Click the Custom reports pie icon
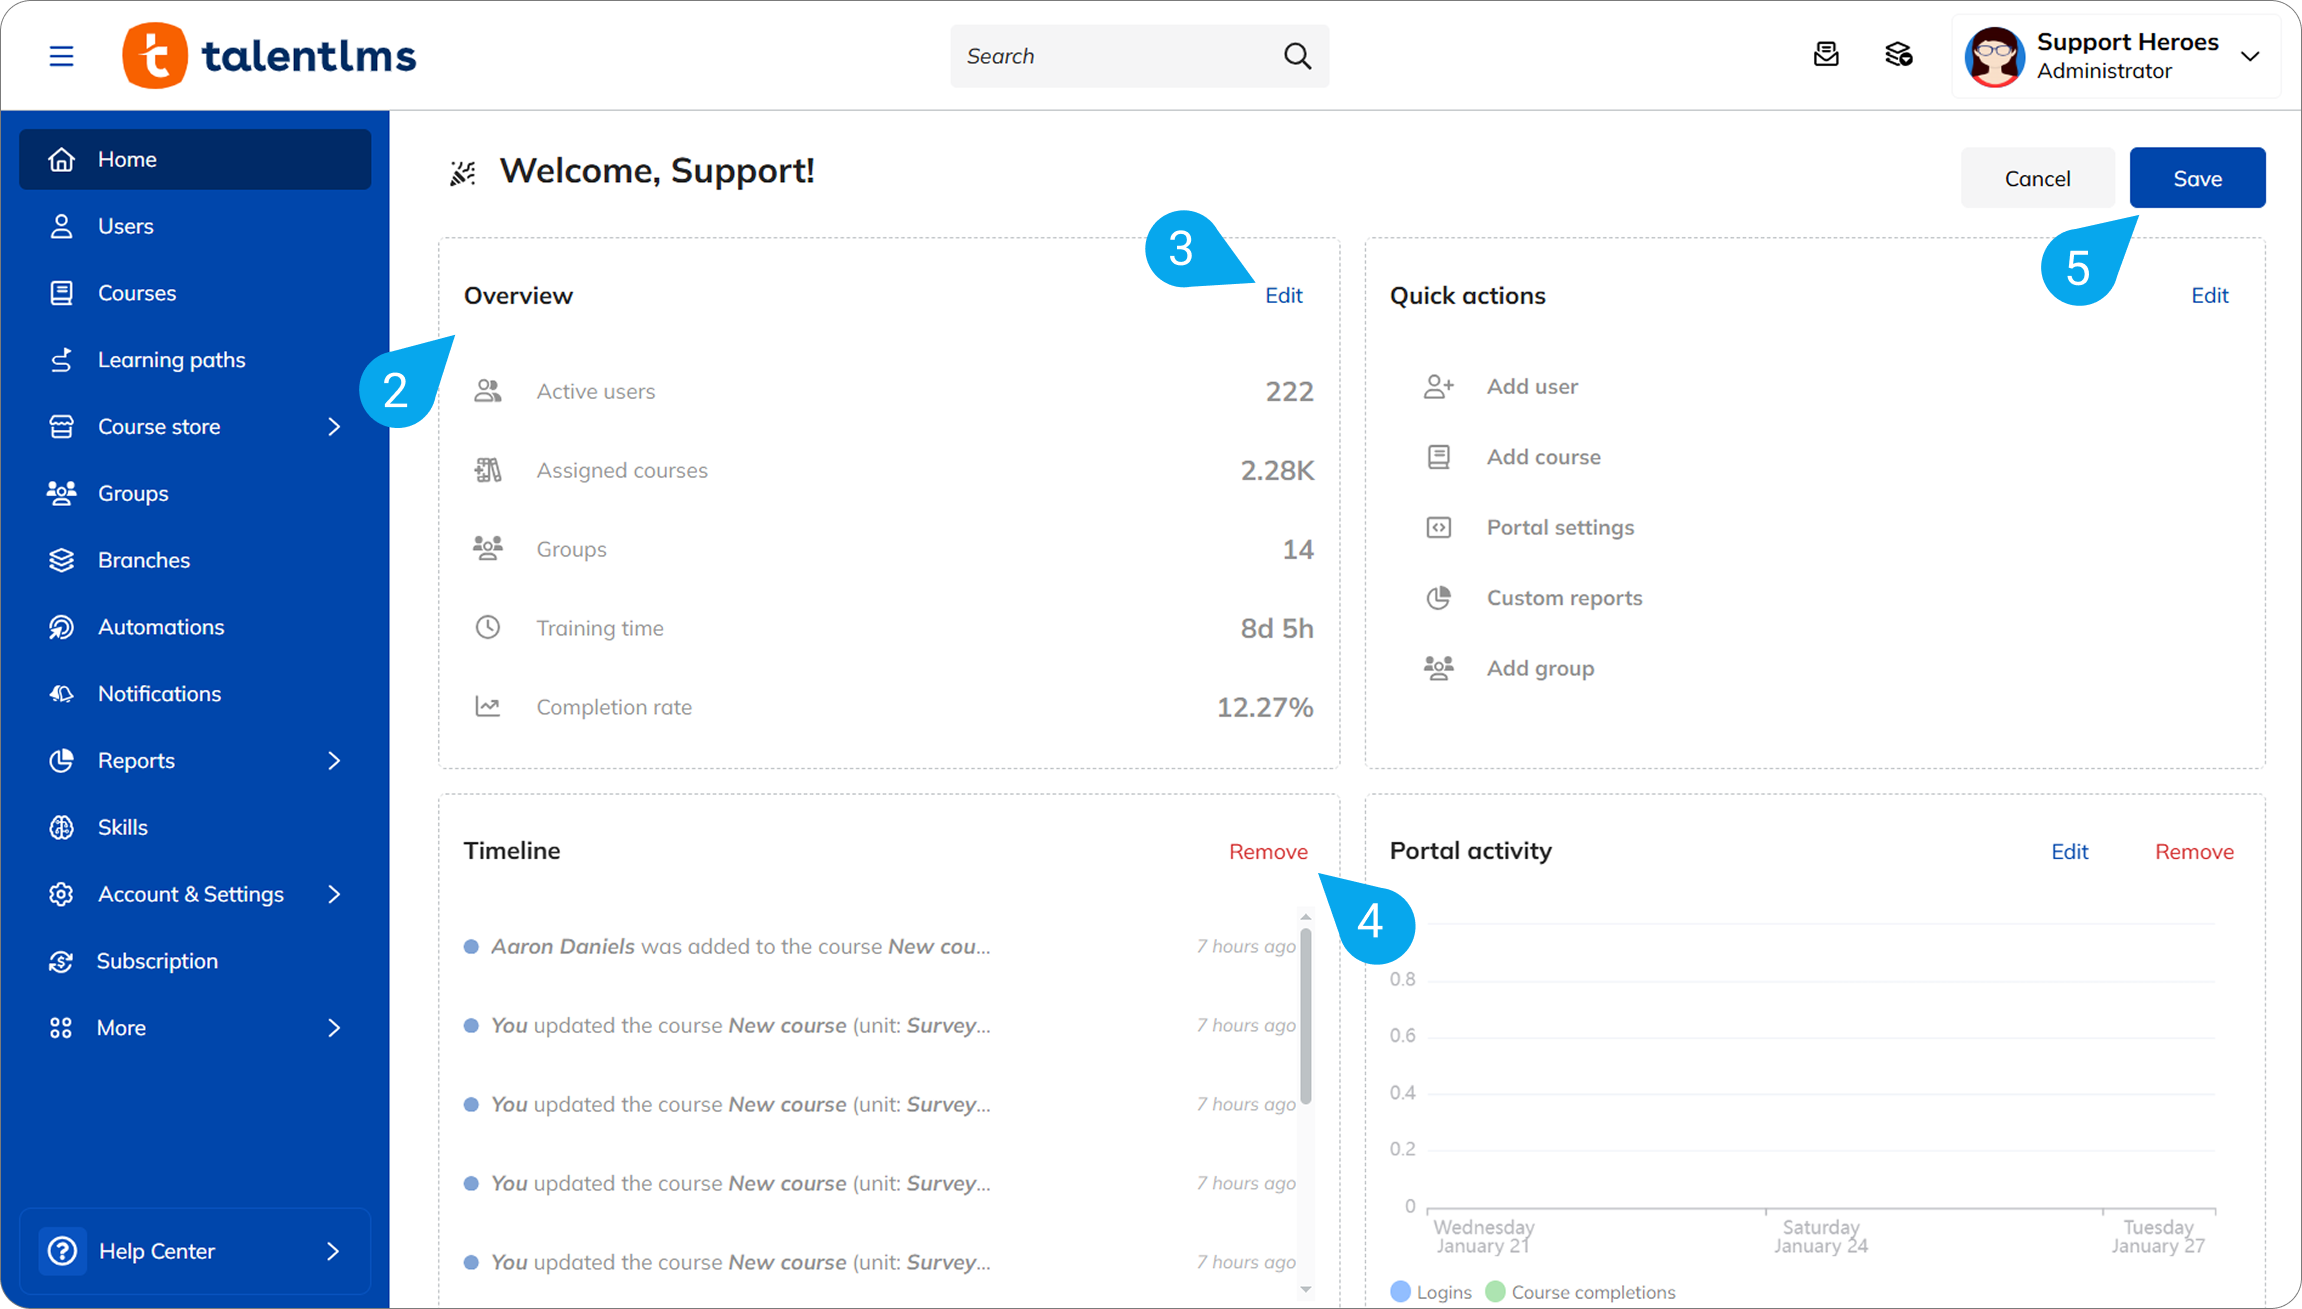This screenshot has height=1309, width=2302. coord(1438,598)
